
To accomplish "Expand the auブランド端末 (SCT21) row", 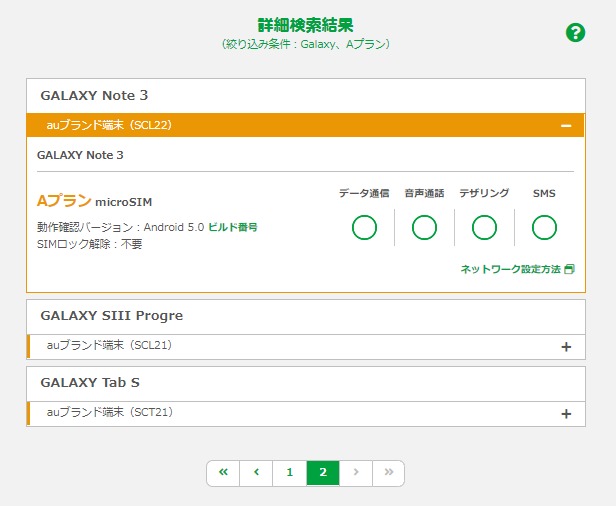I will click(566, 414).
